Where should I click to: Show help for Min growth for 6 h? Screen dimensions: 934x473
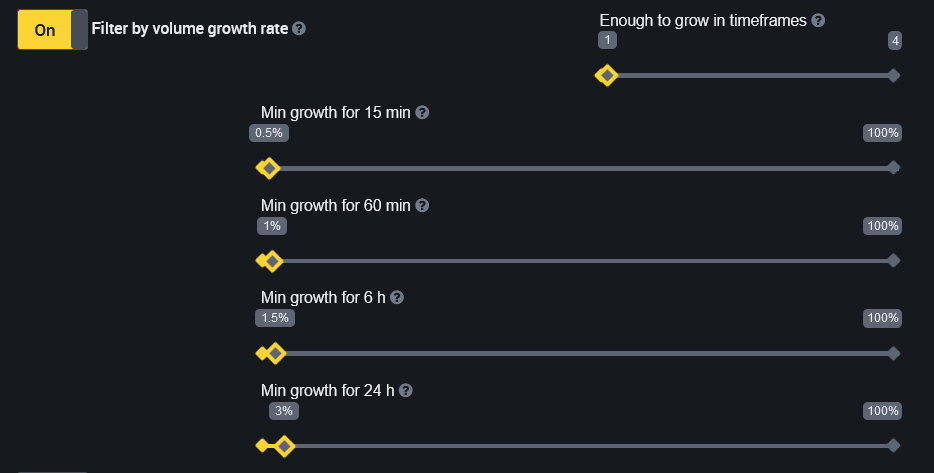coord(397,298)
